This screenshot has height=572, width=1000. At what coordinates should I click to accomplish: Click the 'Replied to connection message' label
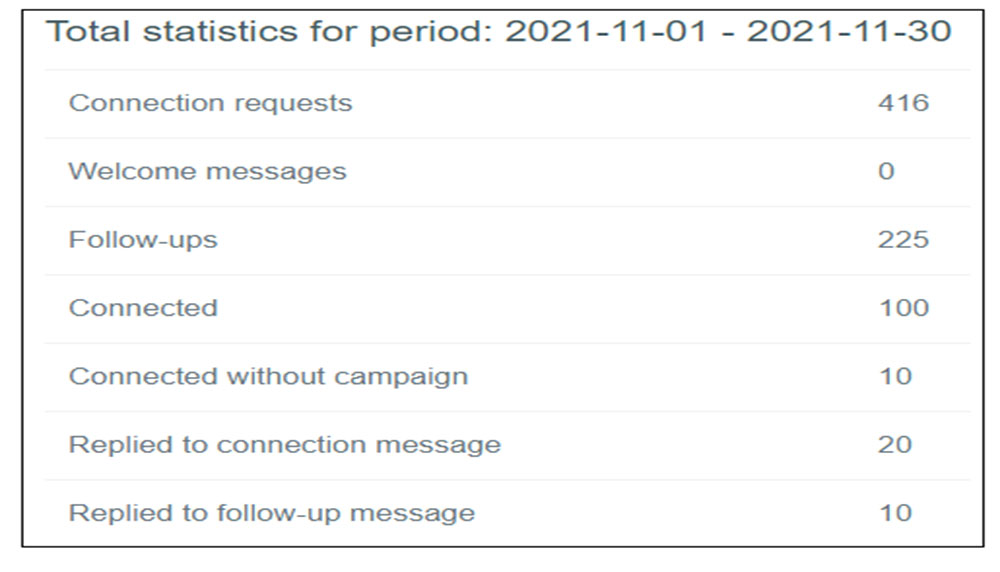pos(284,444)
